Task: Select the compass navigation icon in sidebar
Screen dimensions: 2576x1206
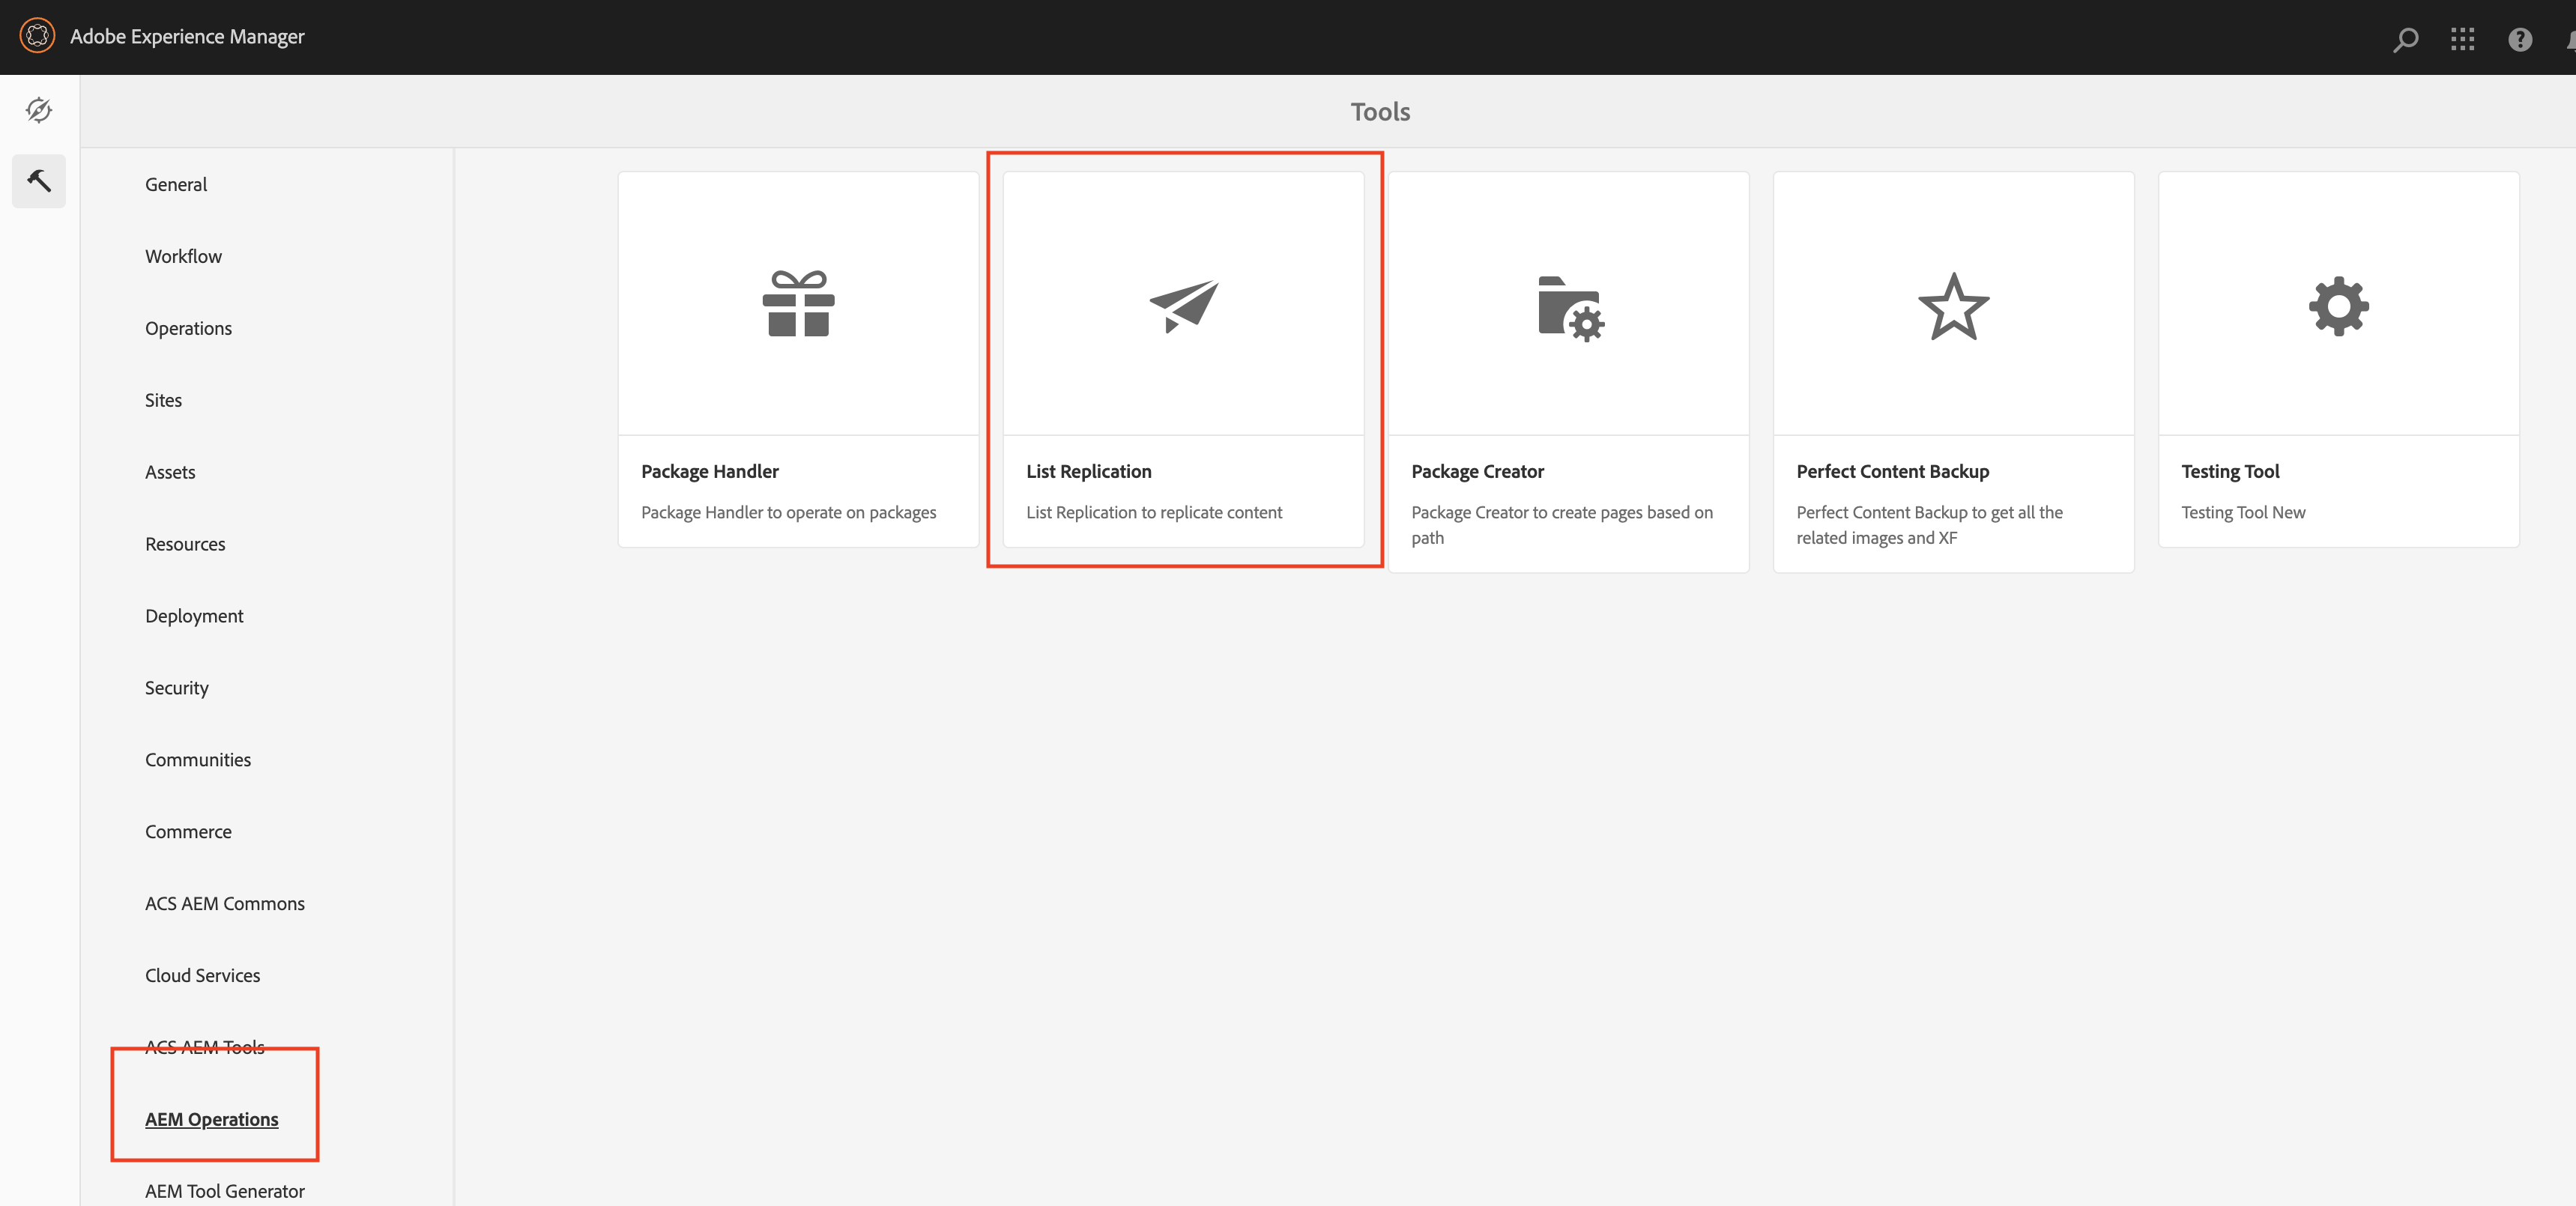Action: click(x=38, y=110)
